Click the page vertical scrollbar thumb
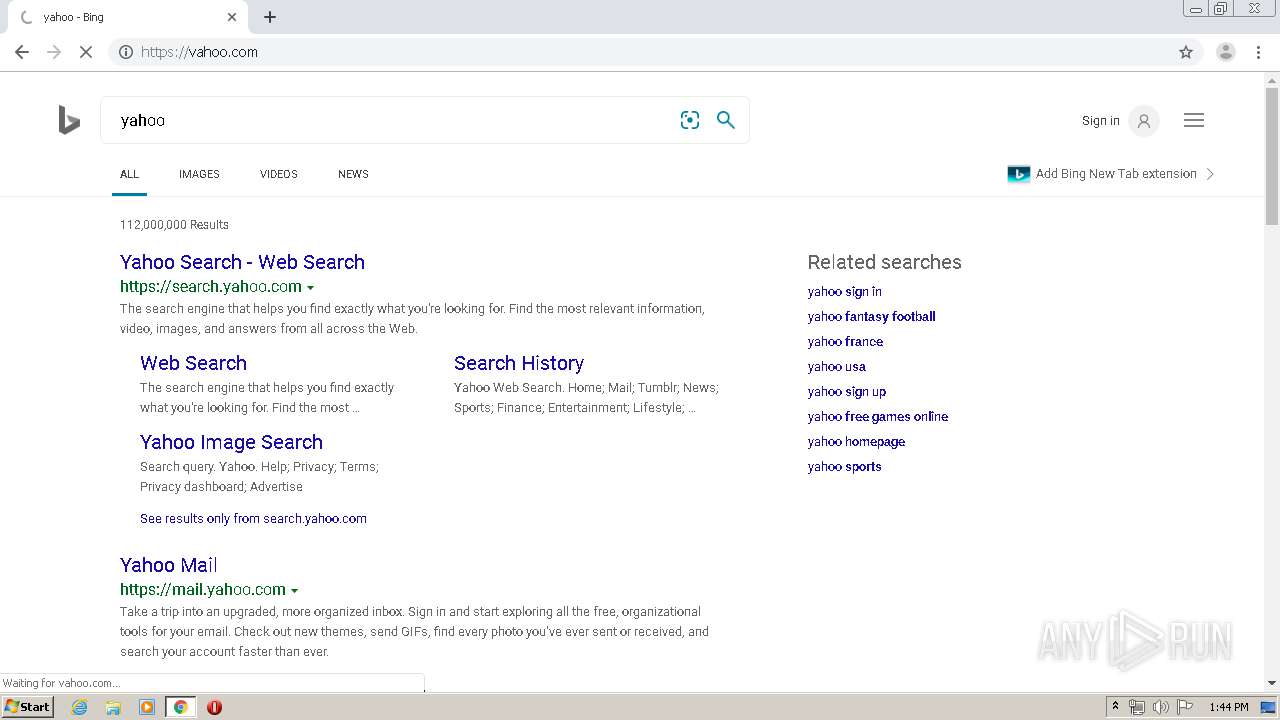 pyautogui.click(x=1272, y=156)
